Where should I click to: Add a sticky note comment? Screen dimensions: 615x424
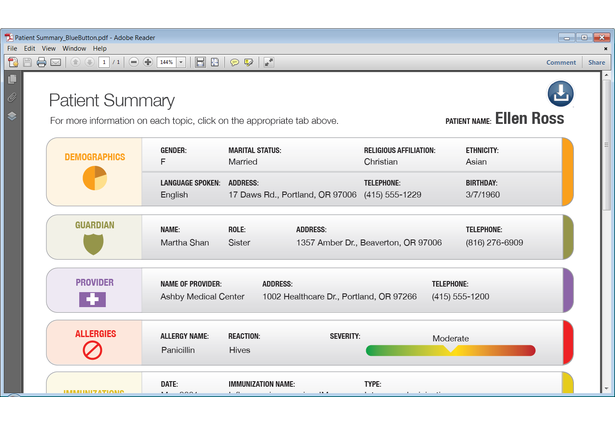coord(234,62)
